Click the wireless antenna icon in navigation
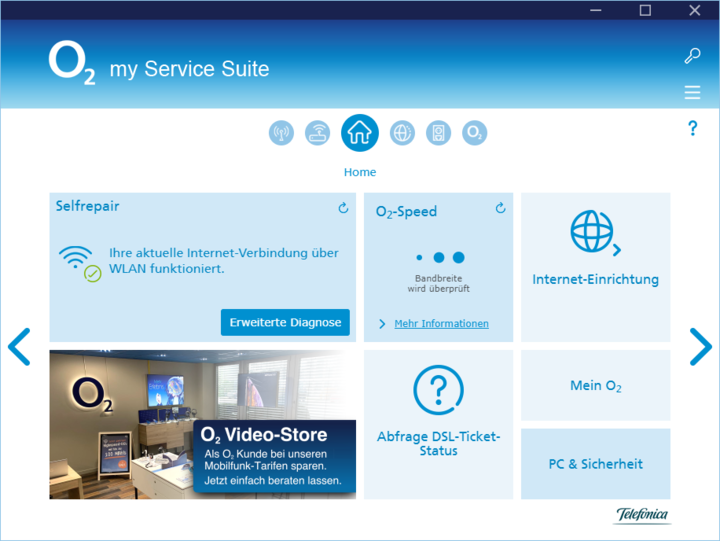 pyautogui.click(x=281, y=133)
